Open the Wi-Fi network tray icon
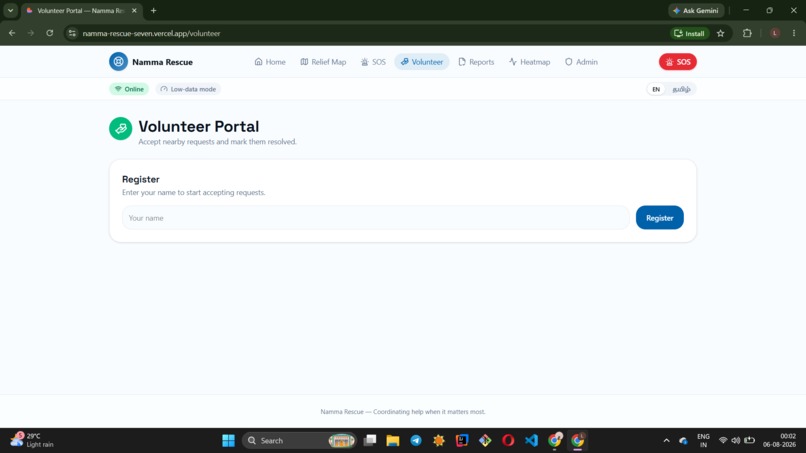 click(x=723, y=440)
